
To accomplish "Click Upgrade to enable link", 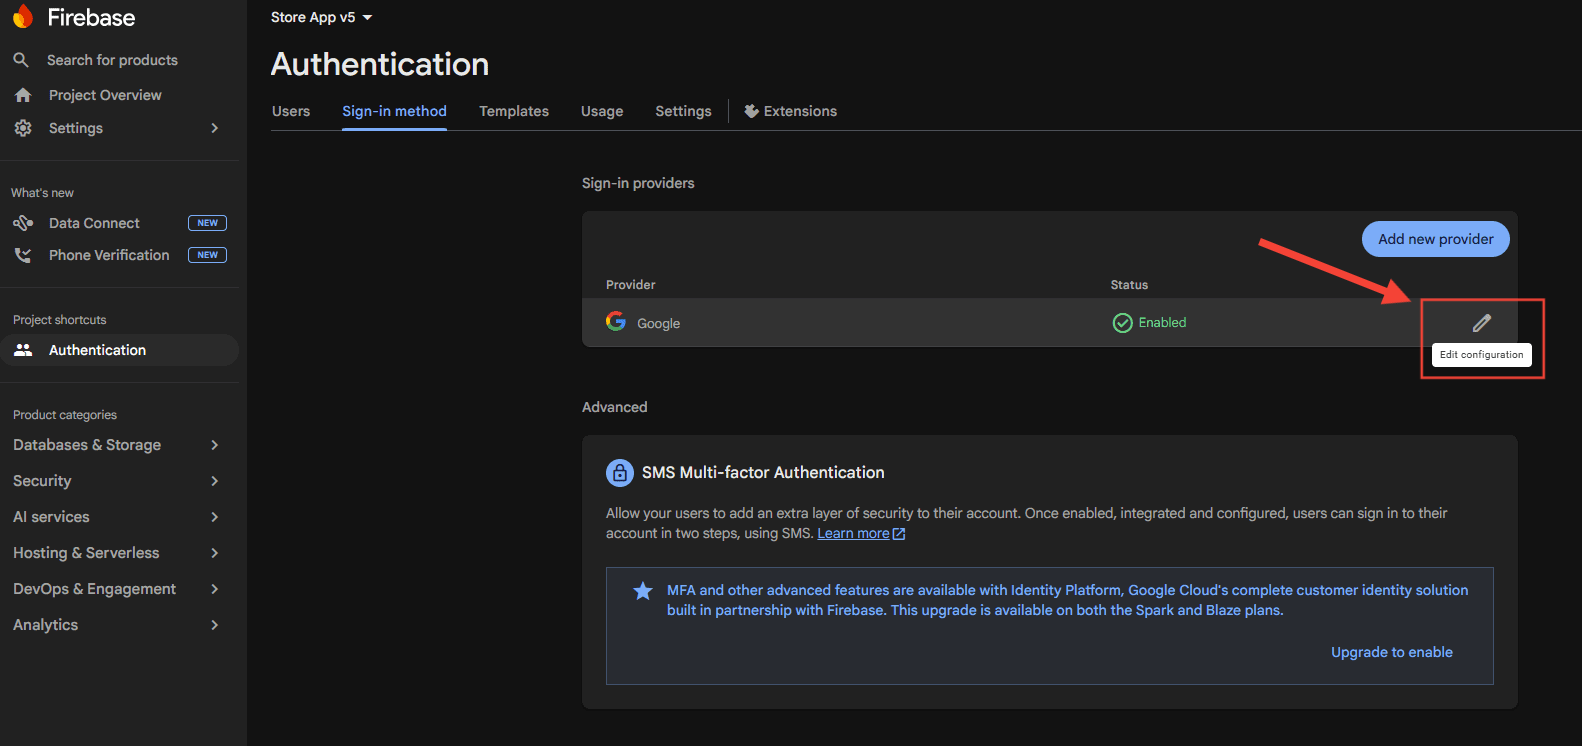I will pos(1392,652).
